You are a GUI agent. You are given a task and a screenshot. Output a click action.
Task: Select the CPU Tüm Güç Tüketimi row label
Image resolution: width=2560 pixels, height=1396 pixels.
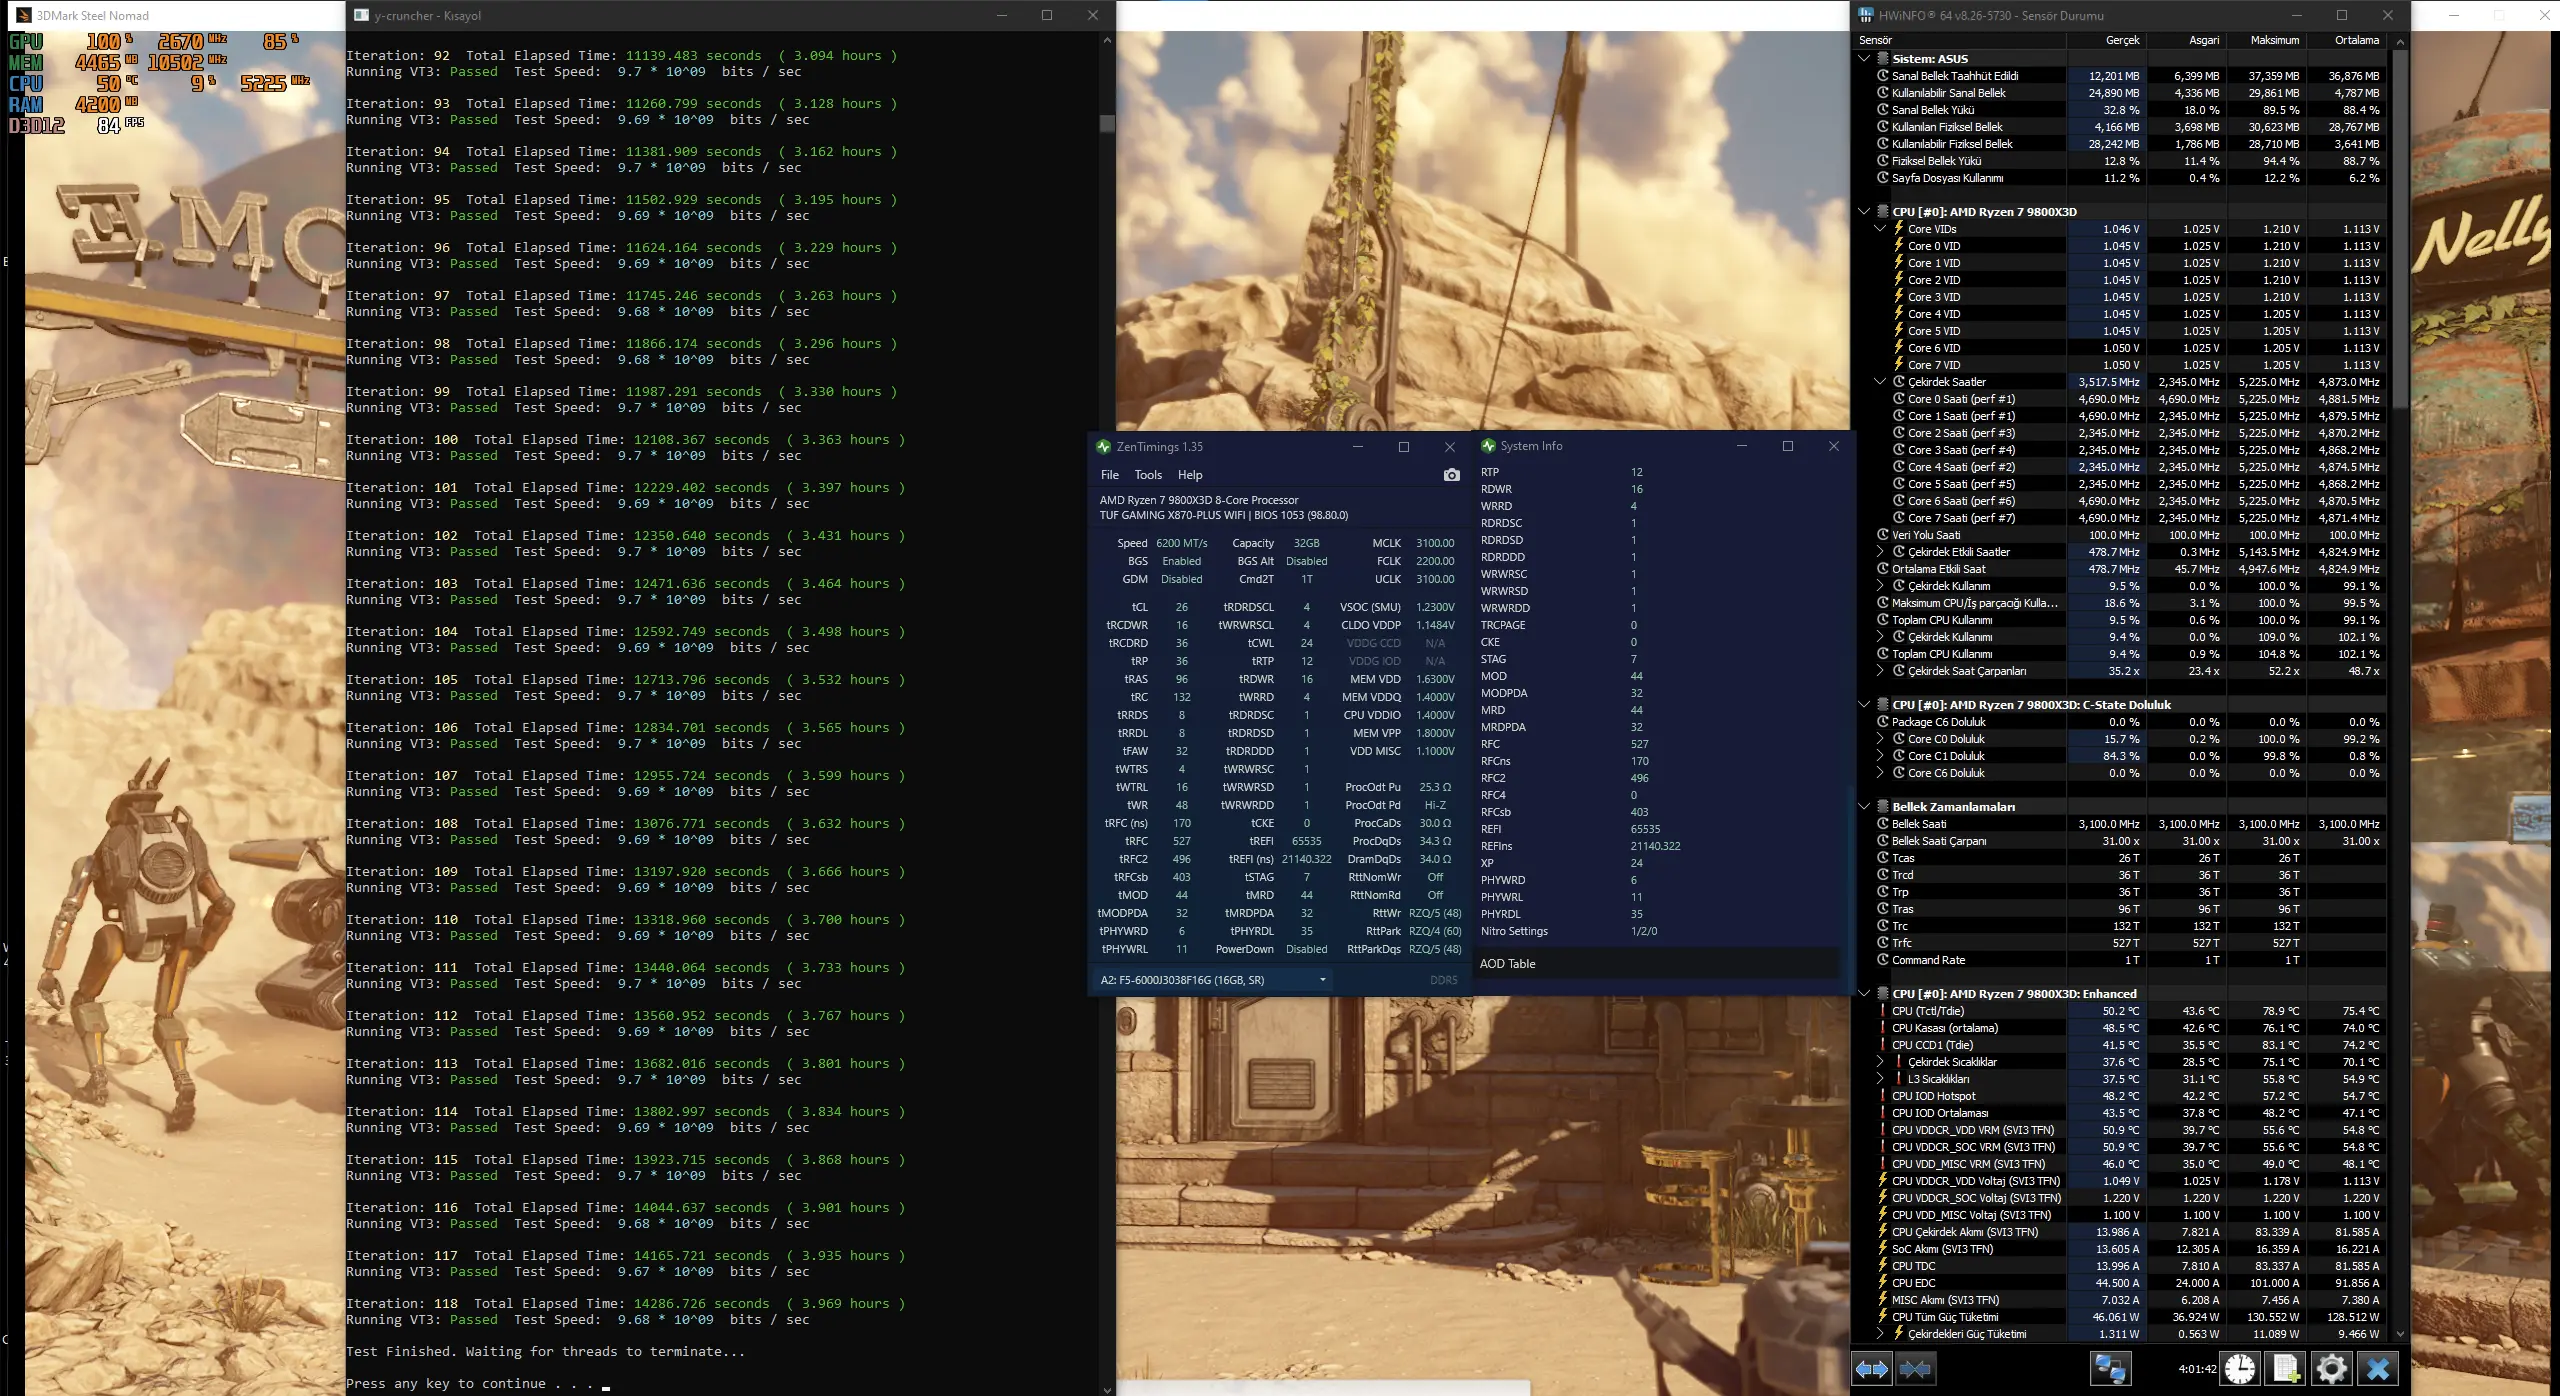click(x=1945, y=1317)
